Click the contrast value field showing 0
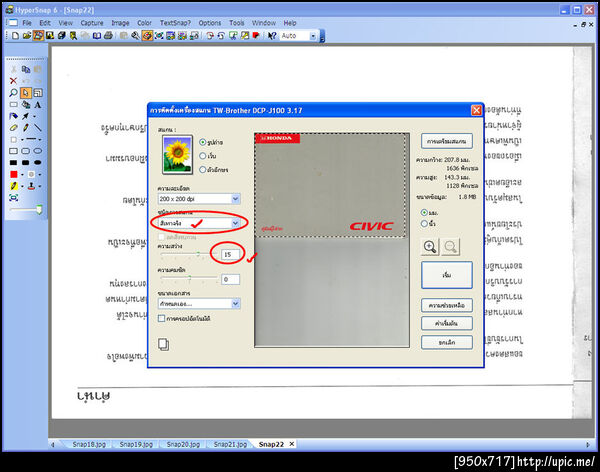600x472 pixels. 230,279
